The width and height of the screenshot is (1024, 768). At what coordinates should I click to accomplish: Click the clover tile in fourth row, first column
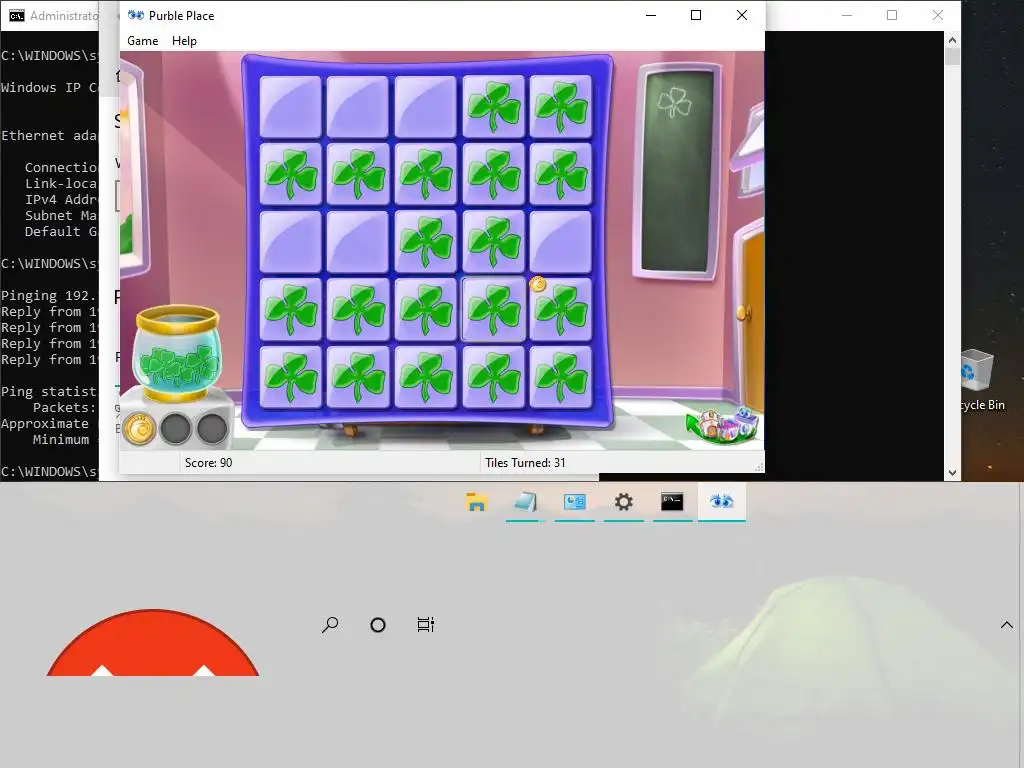(291, 310)
